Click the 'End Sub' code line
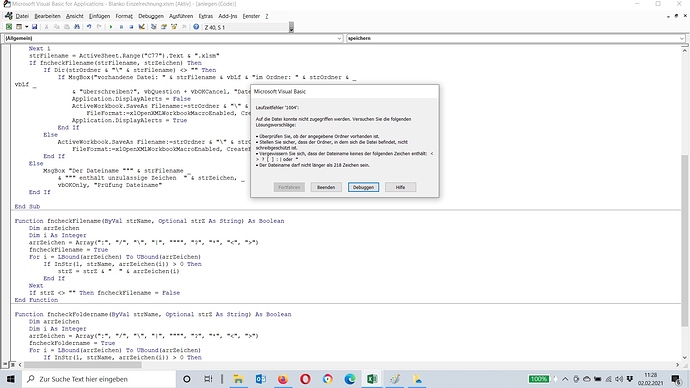The image size is (690, 388). click(x=27, y=206)
